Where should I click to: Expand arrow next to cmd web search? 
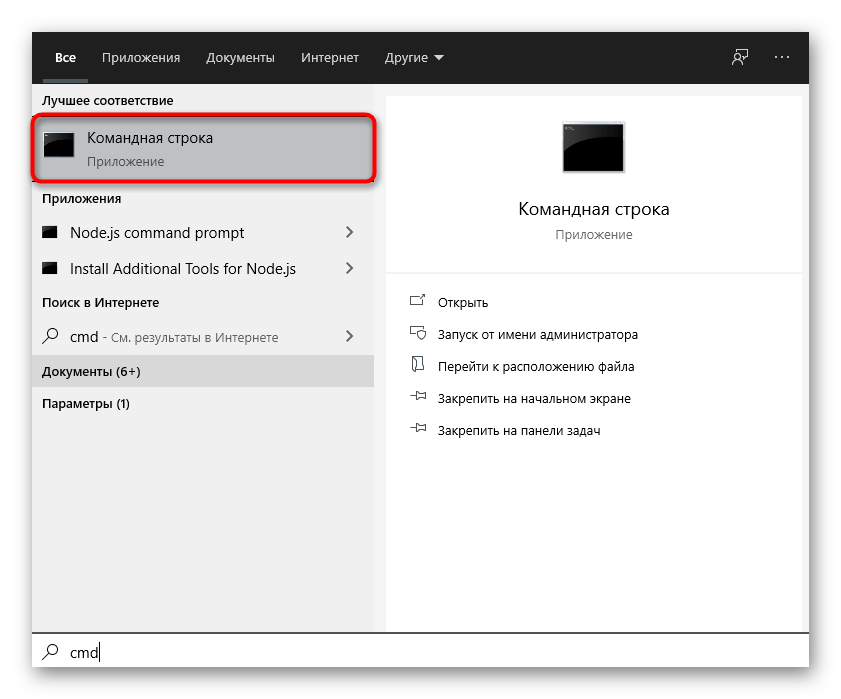[349, 337]
